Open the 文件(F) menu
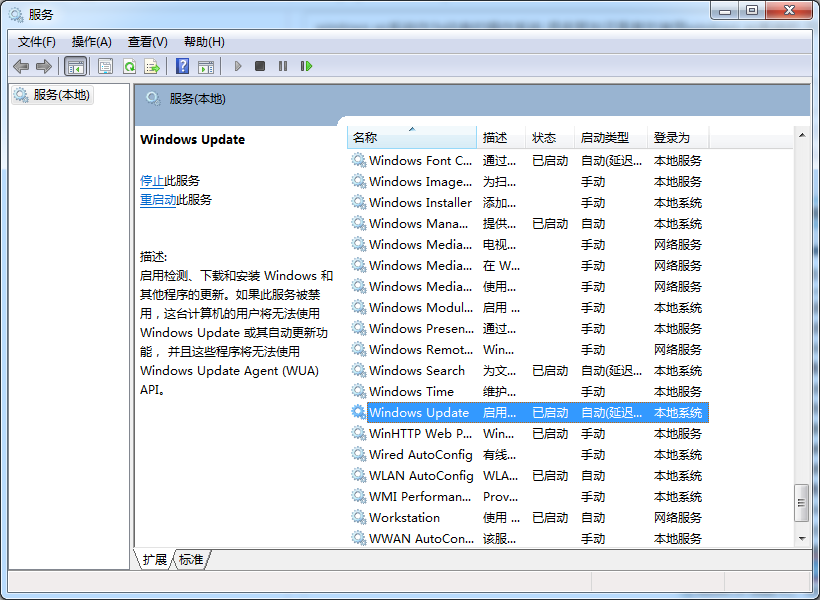 click(37, 42)
